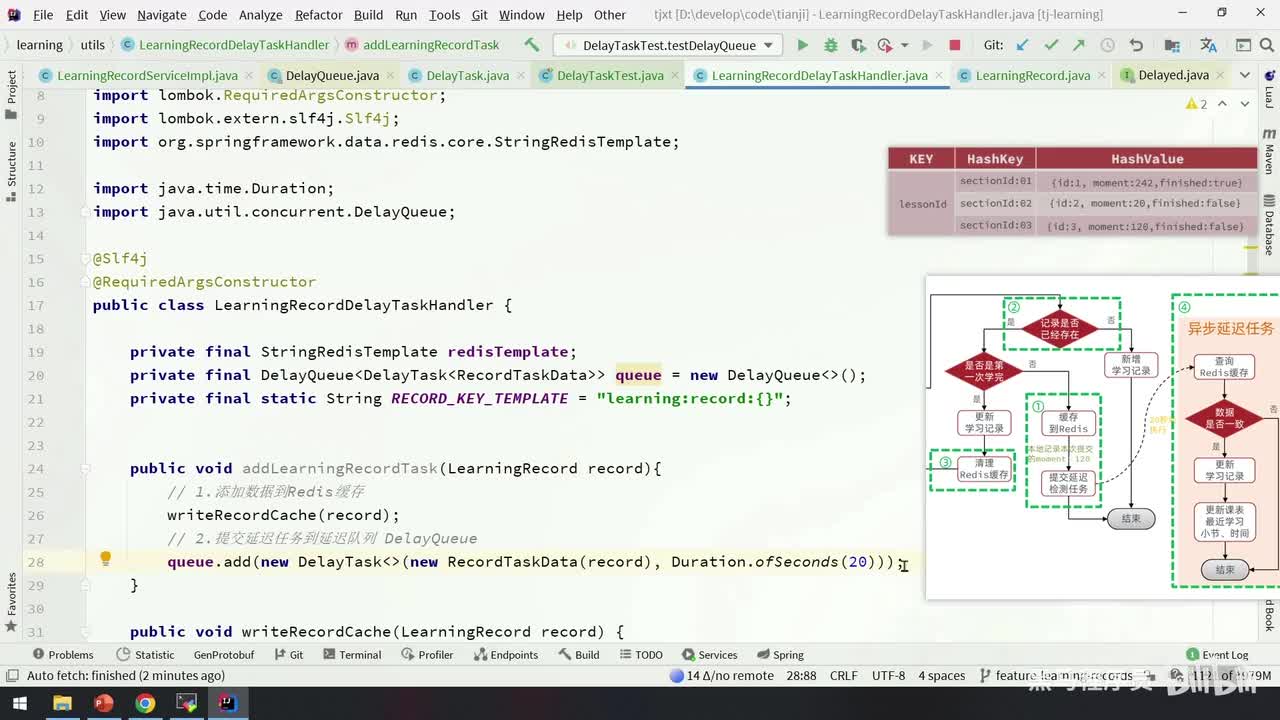This screenshot has height=720, width=1280.
Task: Click the tool windows quick access icon
Action: pyautogui.click(x=12, y=676)
